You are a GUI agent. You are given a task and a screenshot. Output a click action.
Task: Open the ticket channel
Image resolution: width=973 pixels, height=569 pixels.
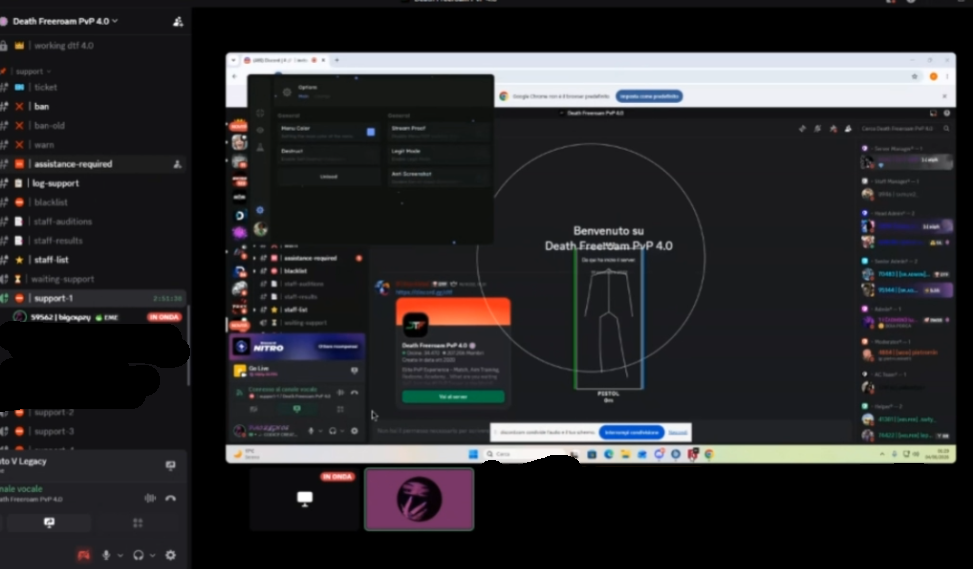click(45, 87)
